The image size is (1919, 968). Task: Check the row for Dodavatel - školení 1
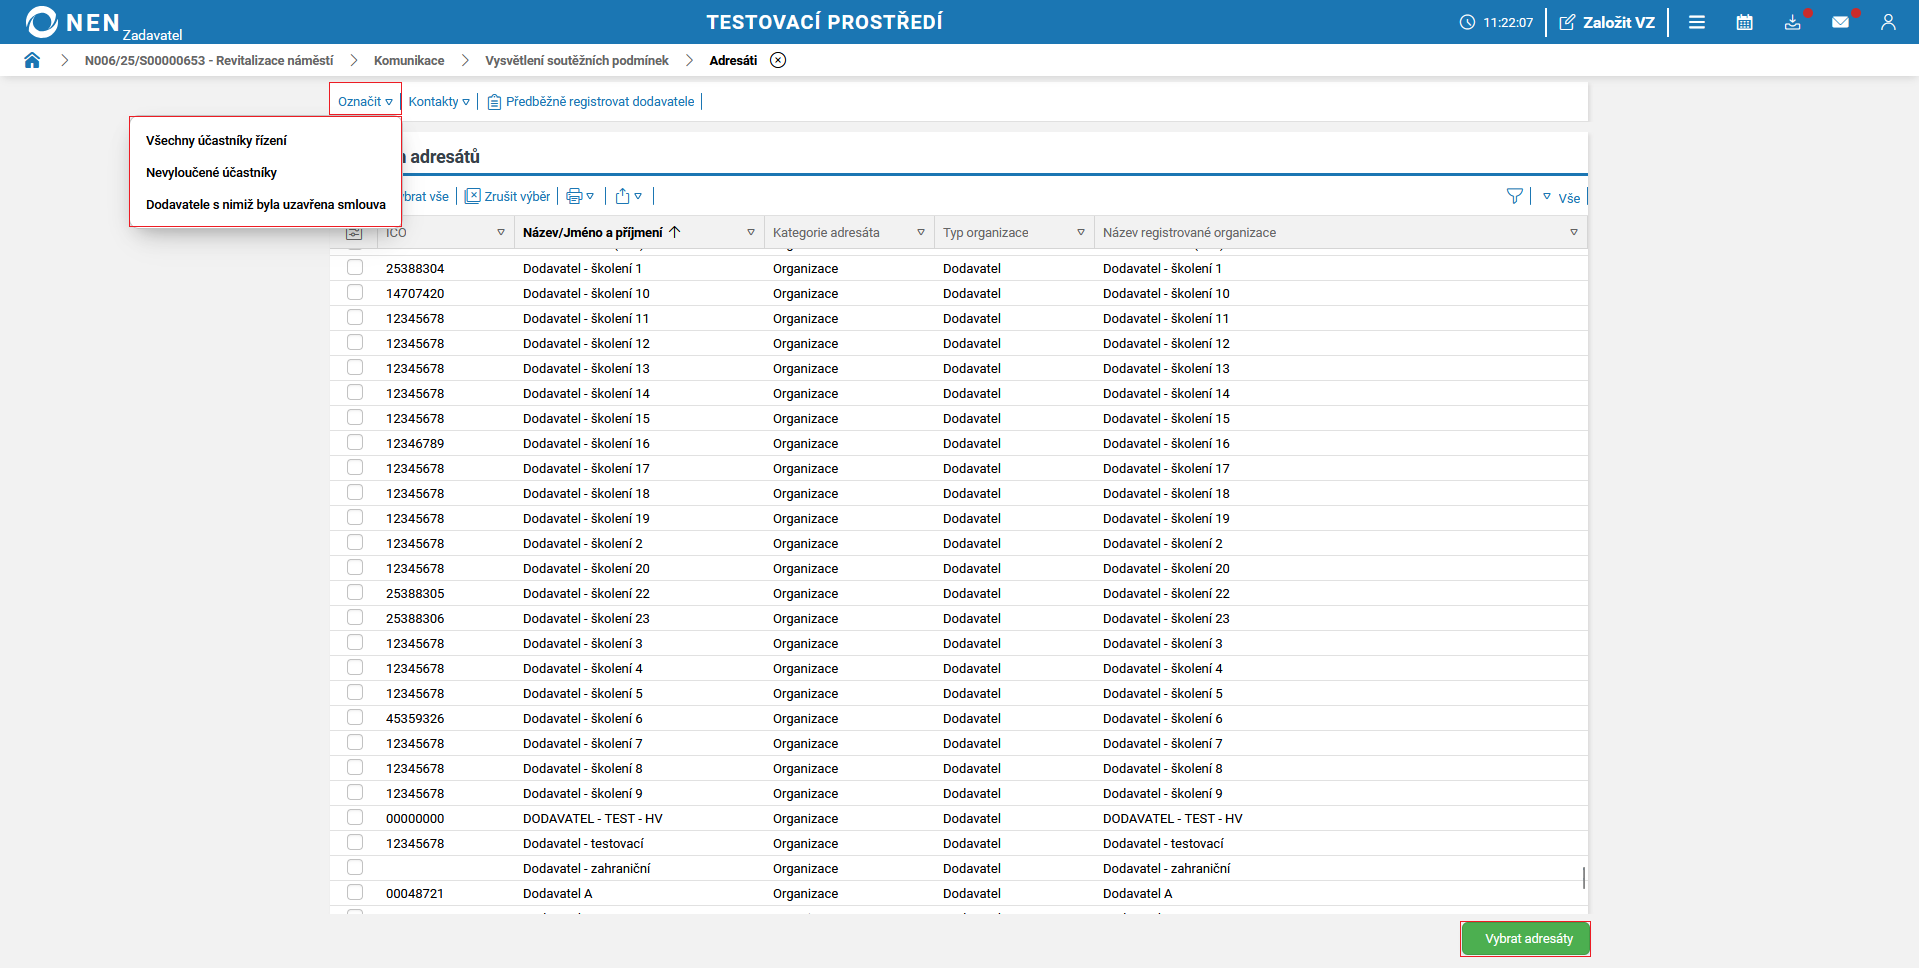tap(355, 268)
